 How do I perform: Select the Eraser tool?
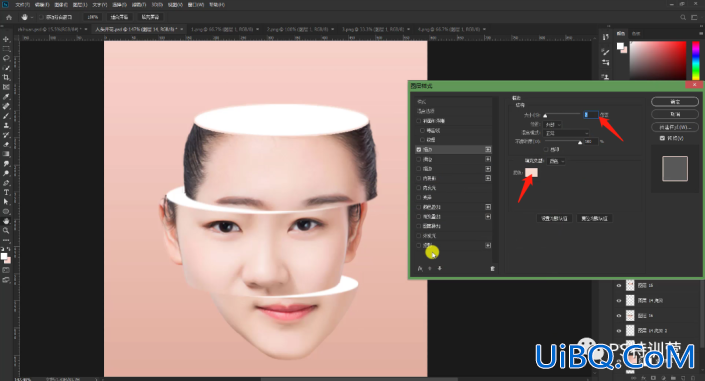pyautogui.click(x=6, y=144)
